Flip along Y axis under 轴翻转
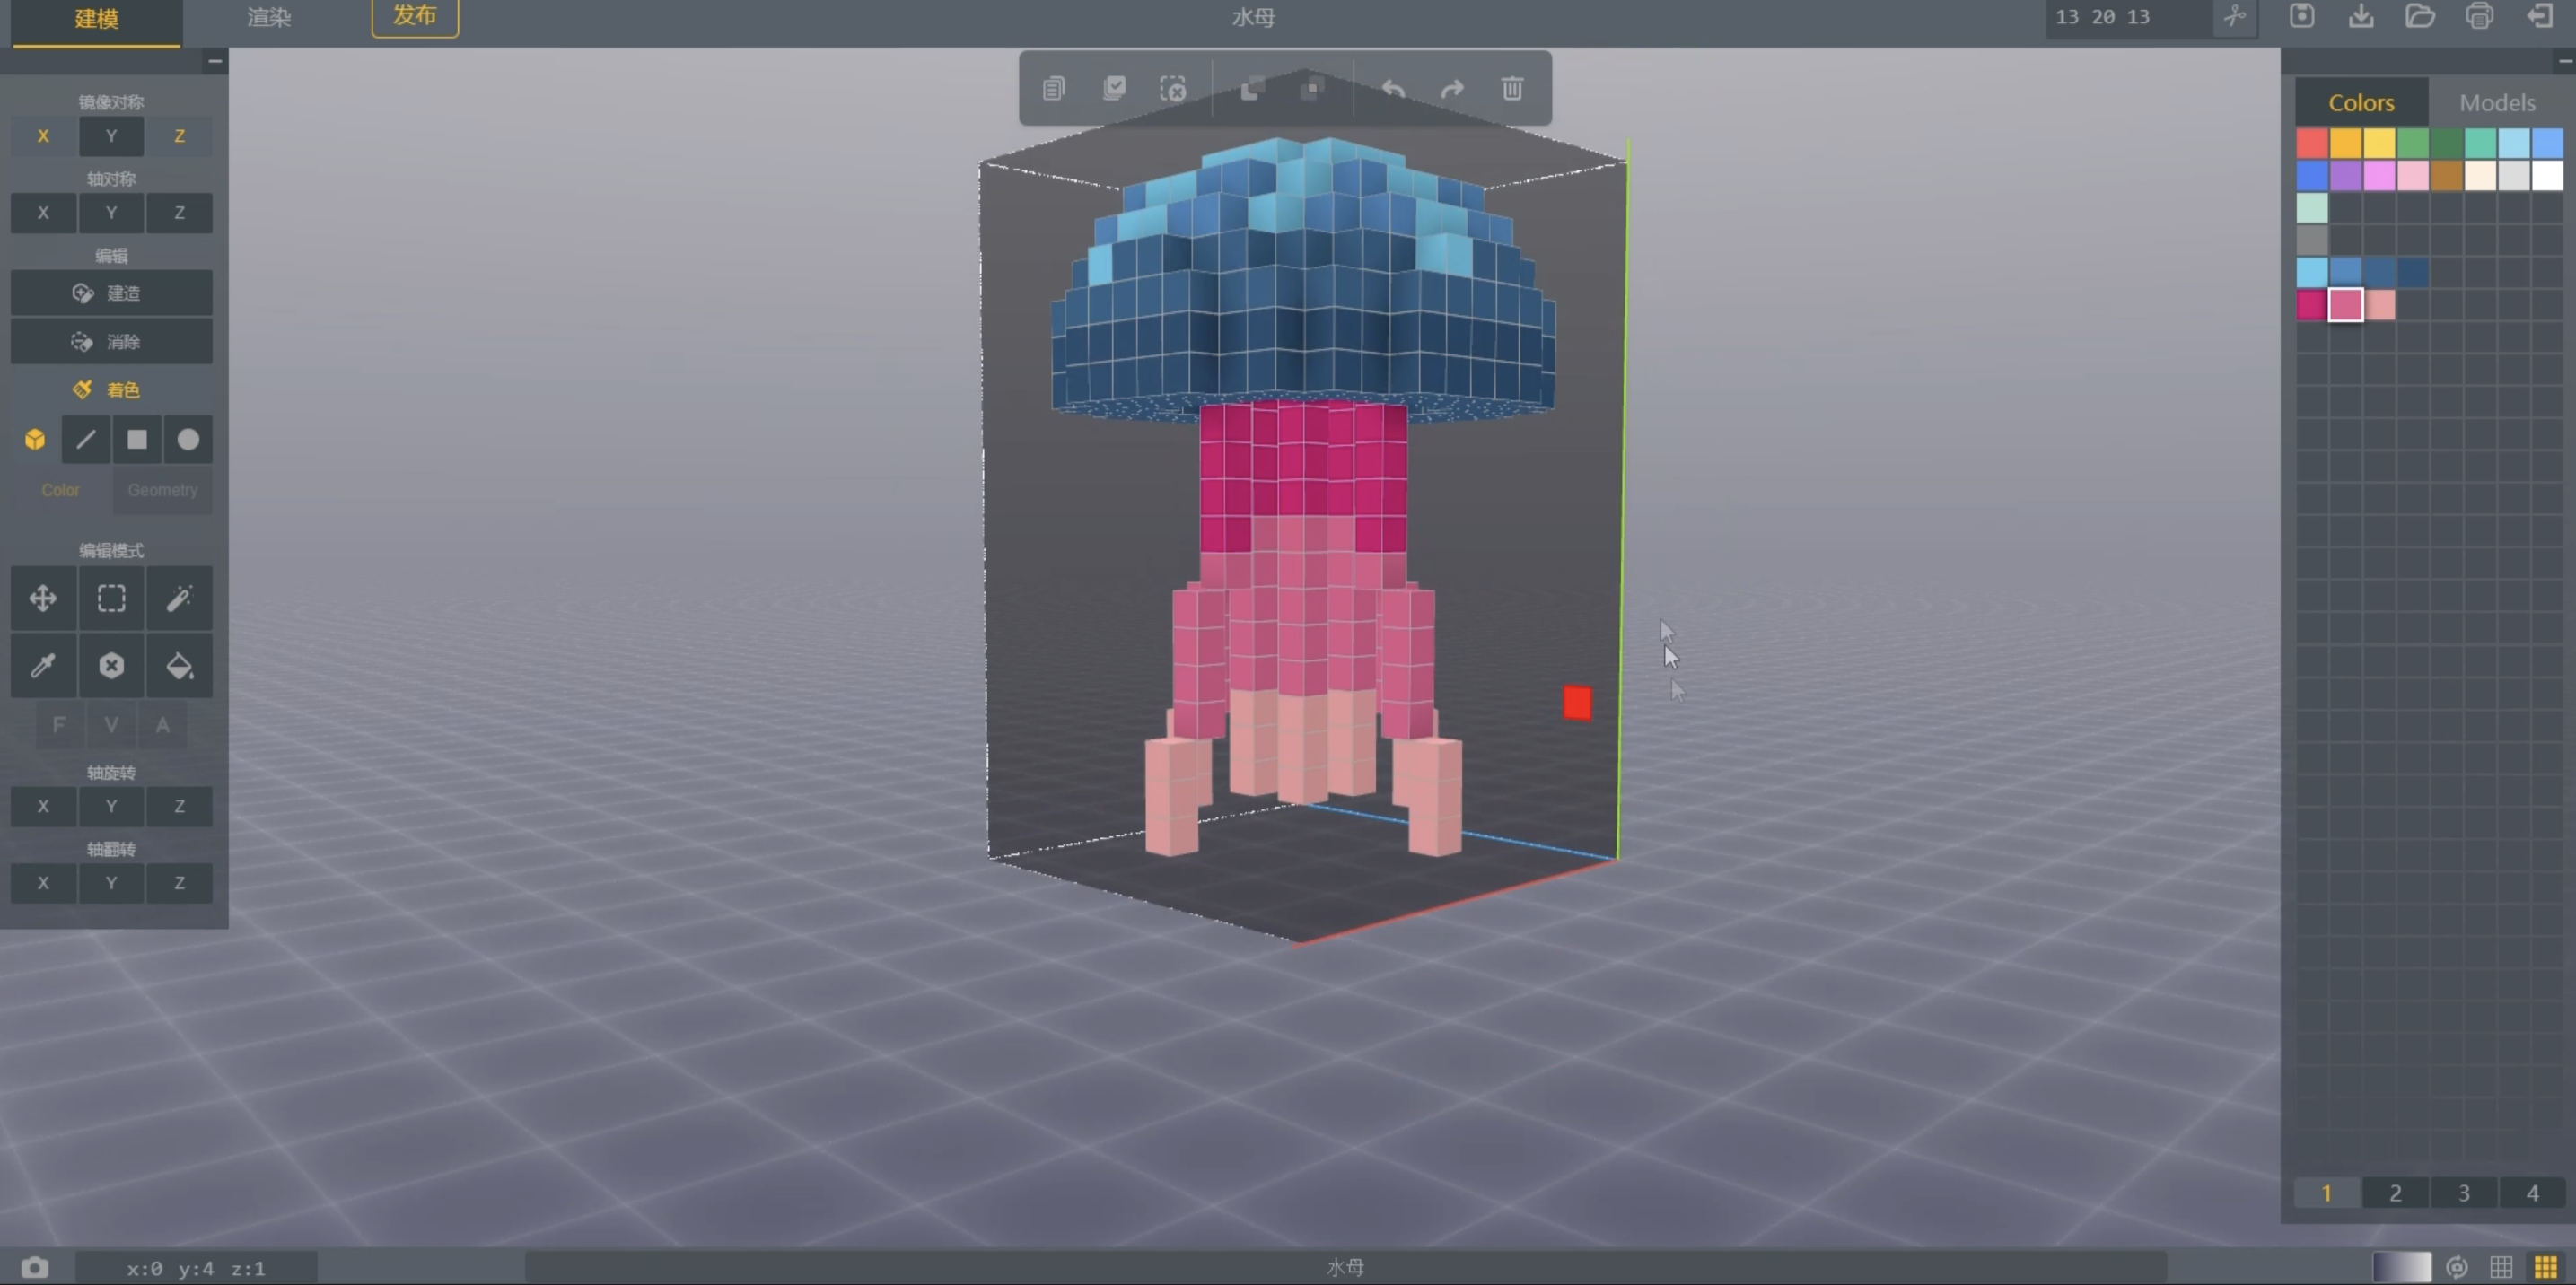The width and height of the screenshot is (2576, 1285). click(111, 883)
